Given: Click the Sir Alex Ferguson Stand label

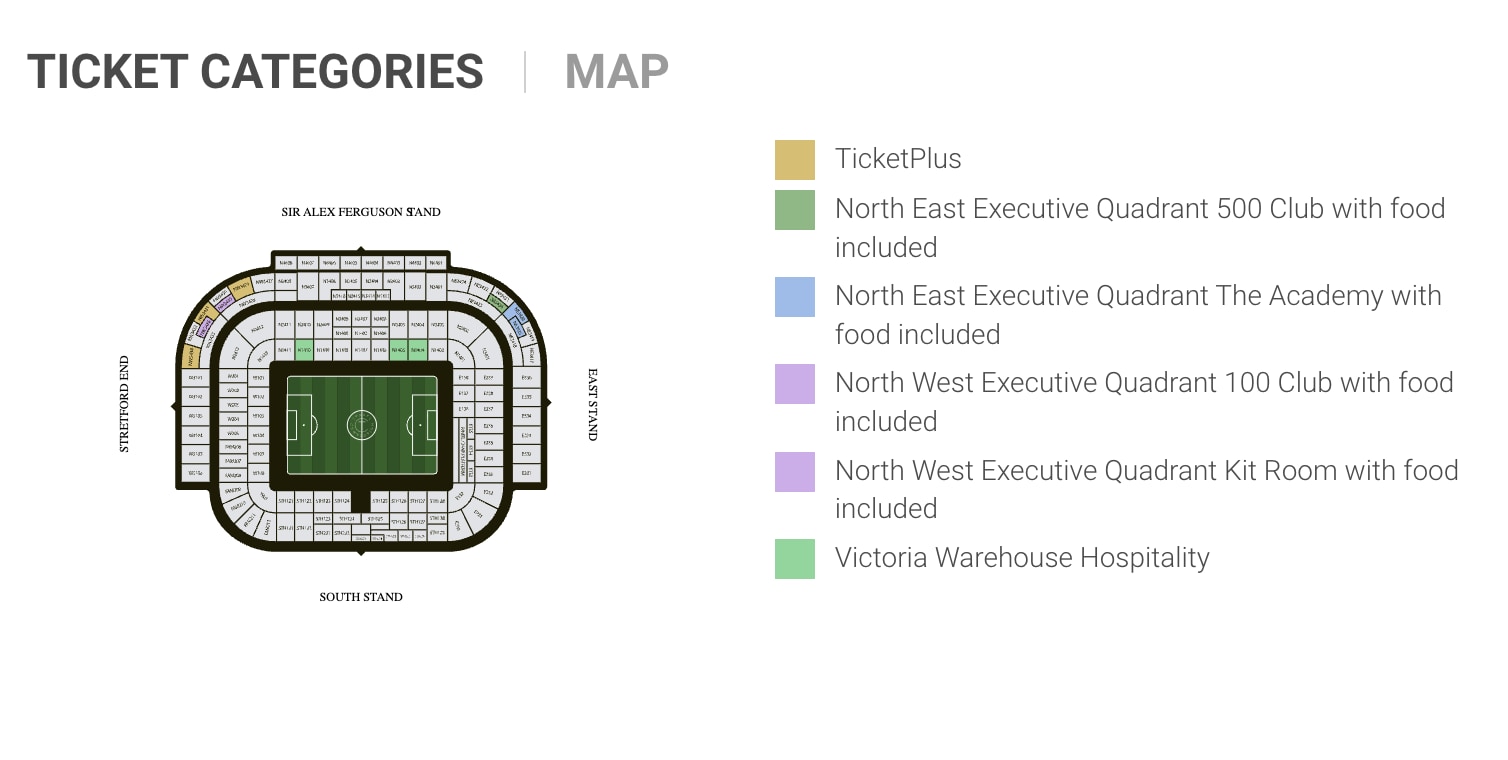Looking at the screenshot, I should click(361, 212).
